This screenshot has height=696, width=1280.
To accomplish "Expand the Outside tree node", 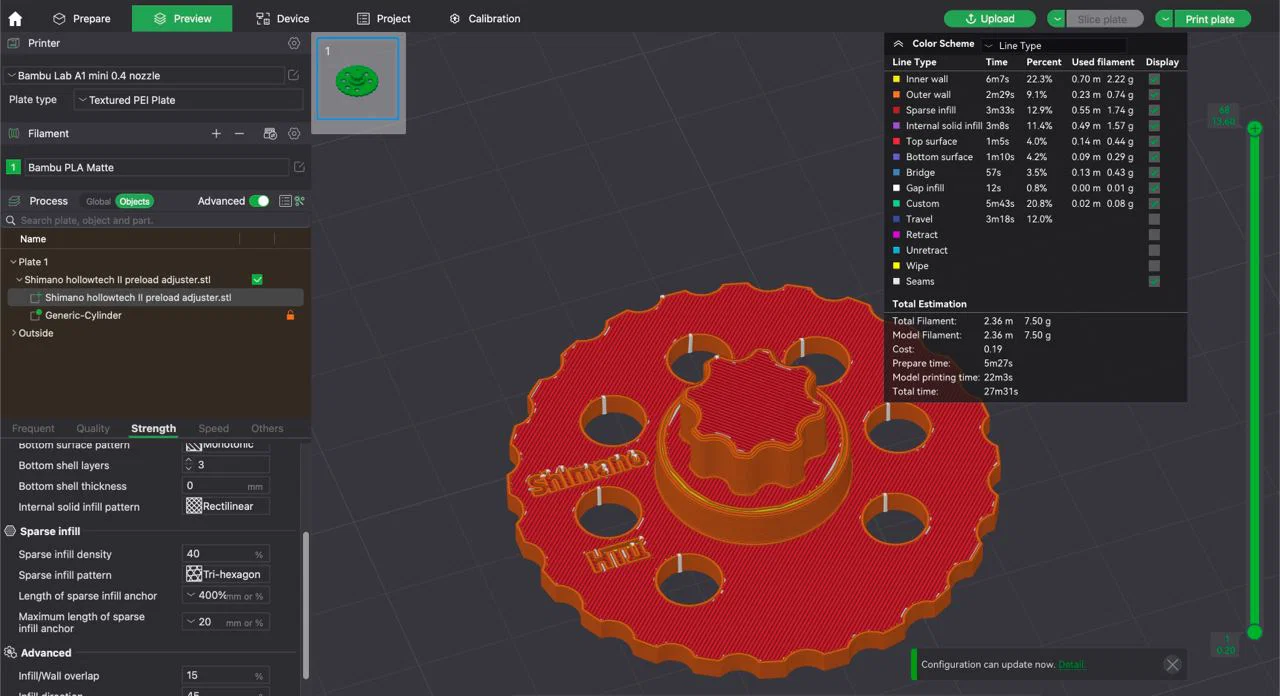I will 13,333.
